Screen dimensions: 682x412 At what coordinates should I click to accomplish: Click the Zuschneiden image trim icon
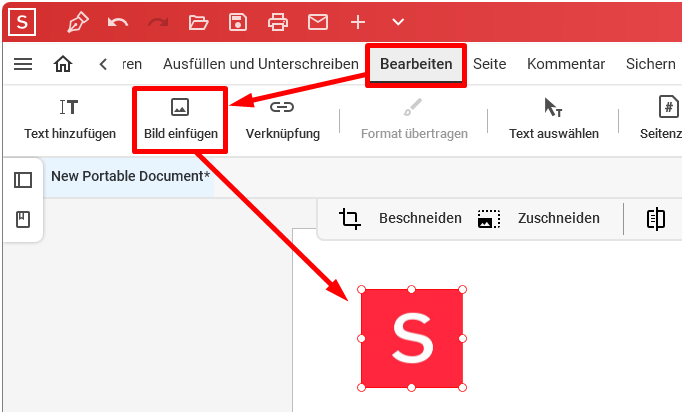click(x=488, y=218)
